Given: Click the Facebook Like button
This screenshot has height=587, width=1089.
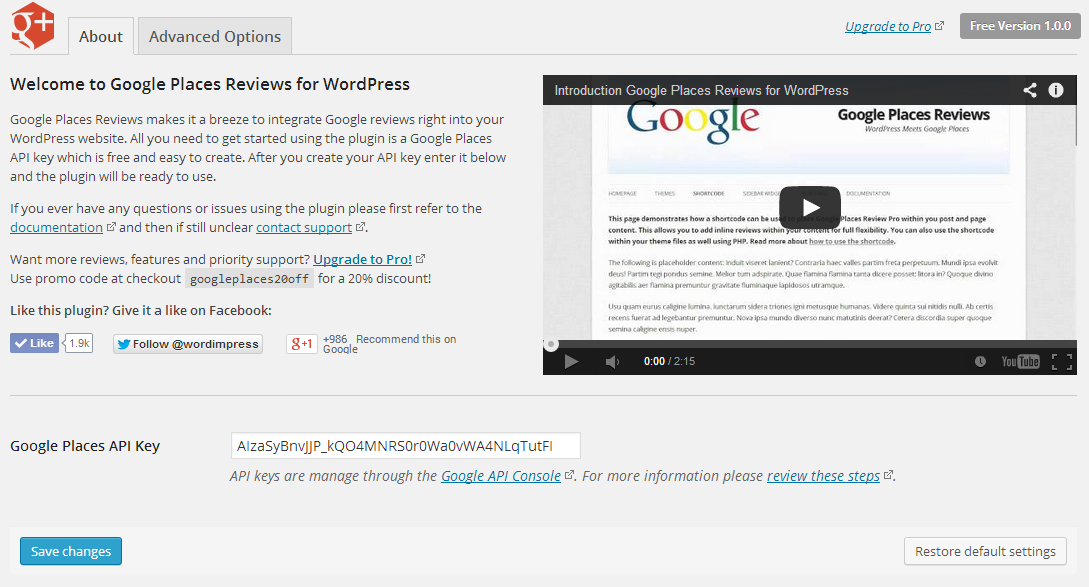Looking at the screenshot, I should click(35, 343).
